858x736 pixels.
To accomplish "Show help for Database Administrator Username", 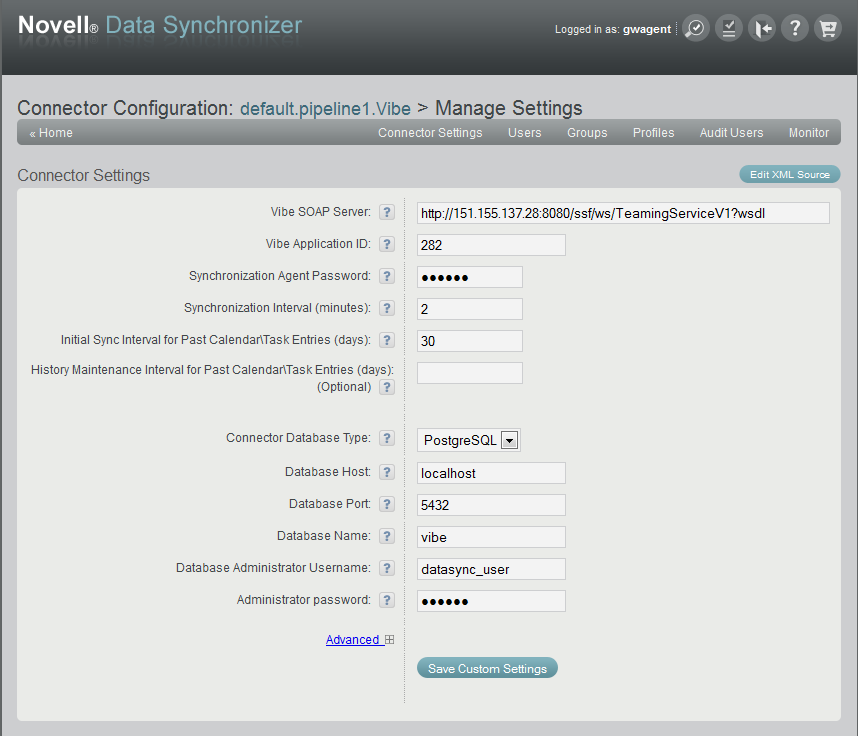I will pyautogui.click(x=387, y=568).
